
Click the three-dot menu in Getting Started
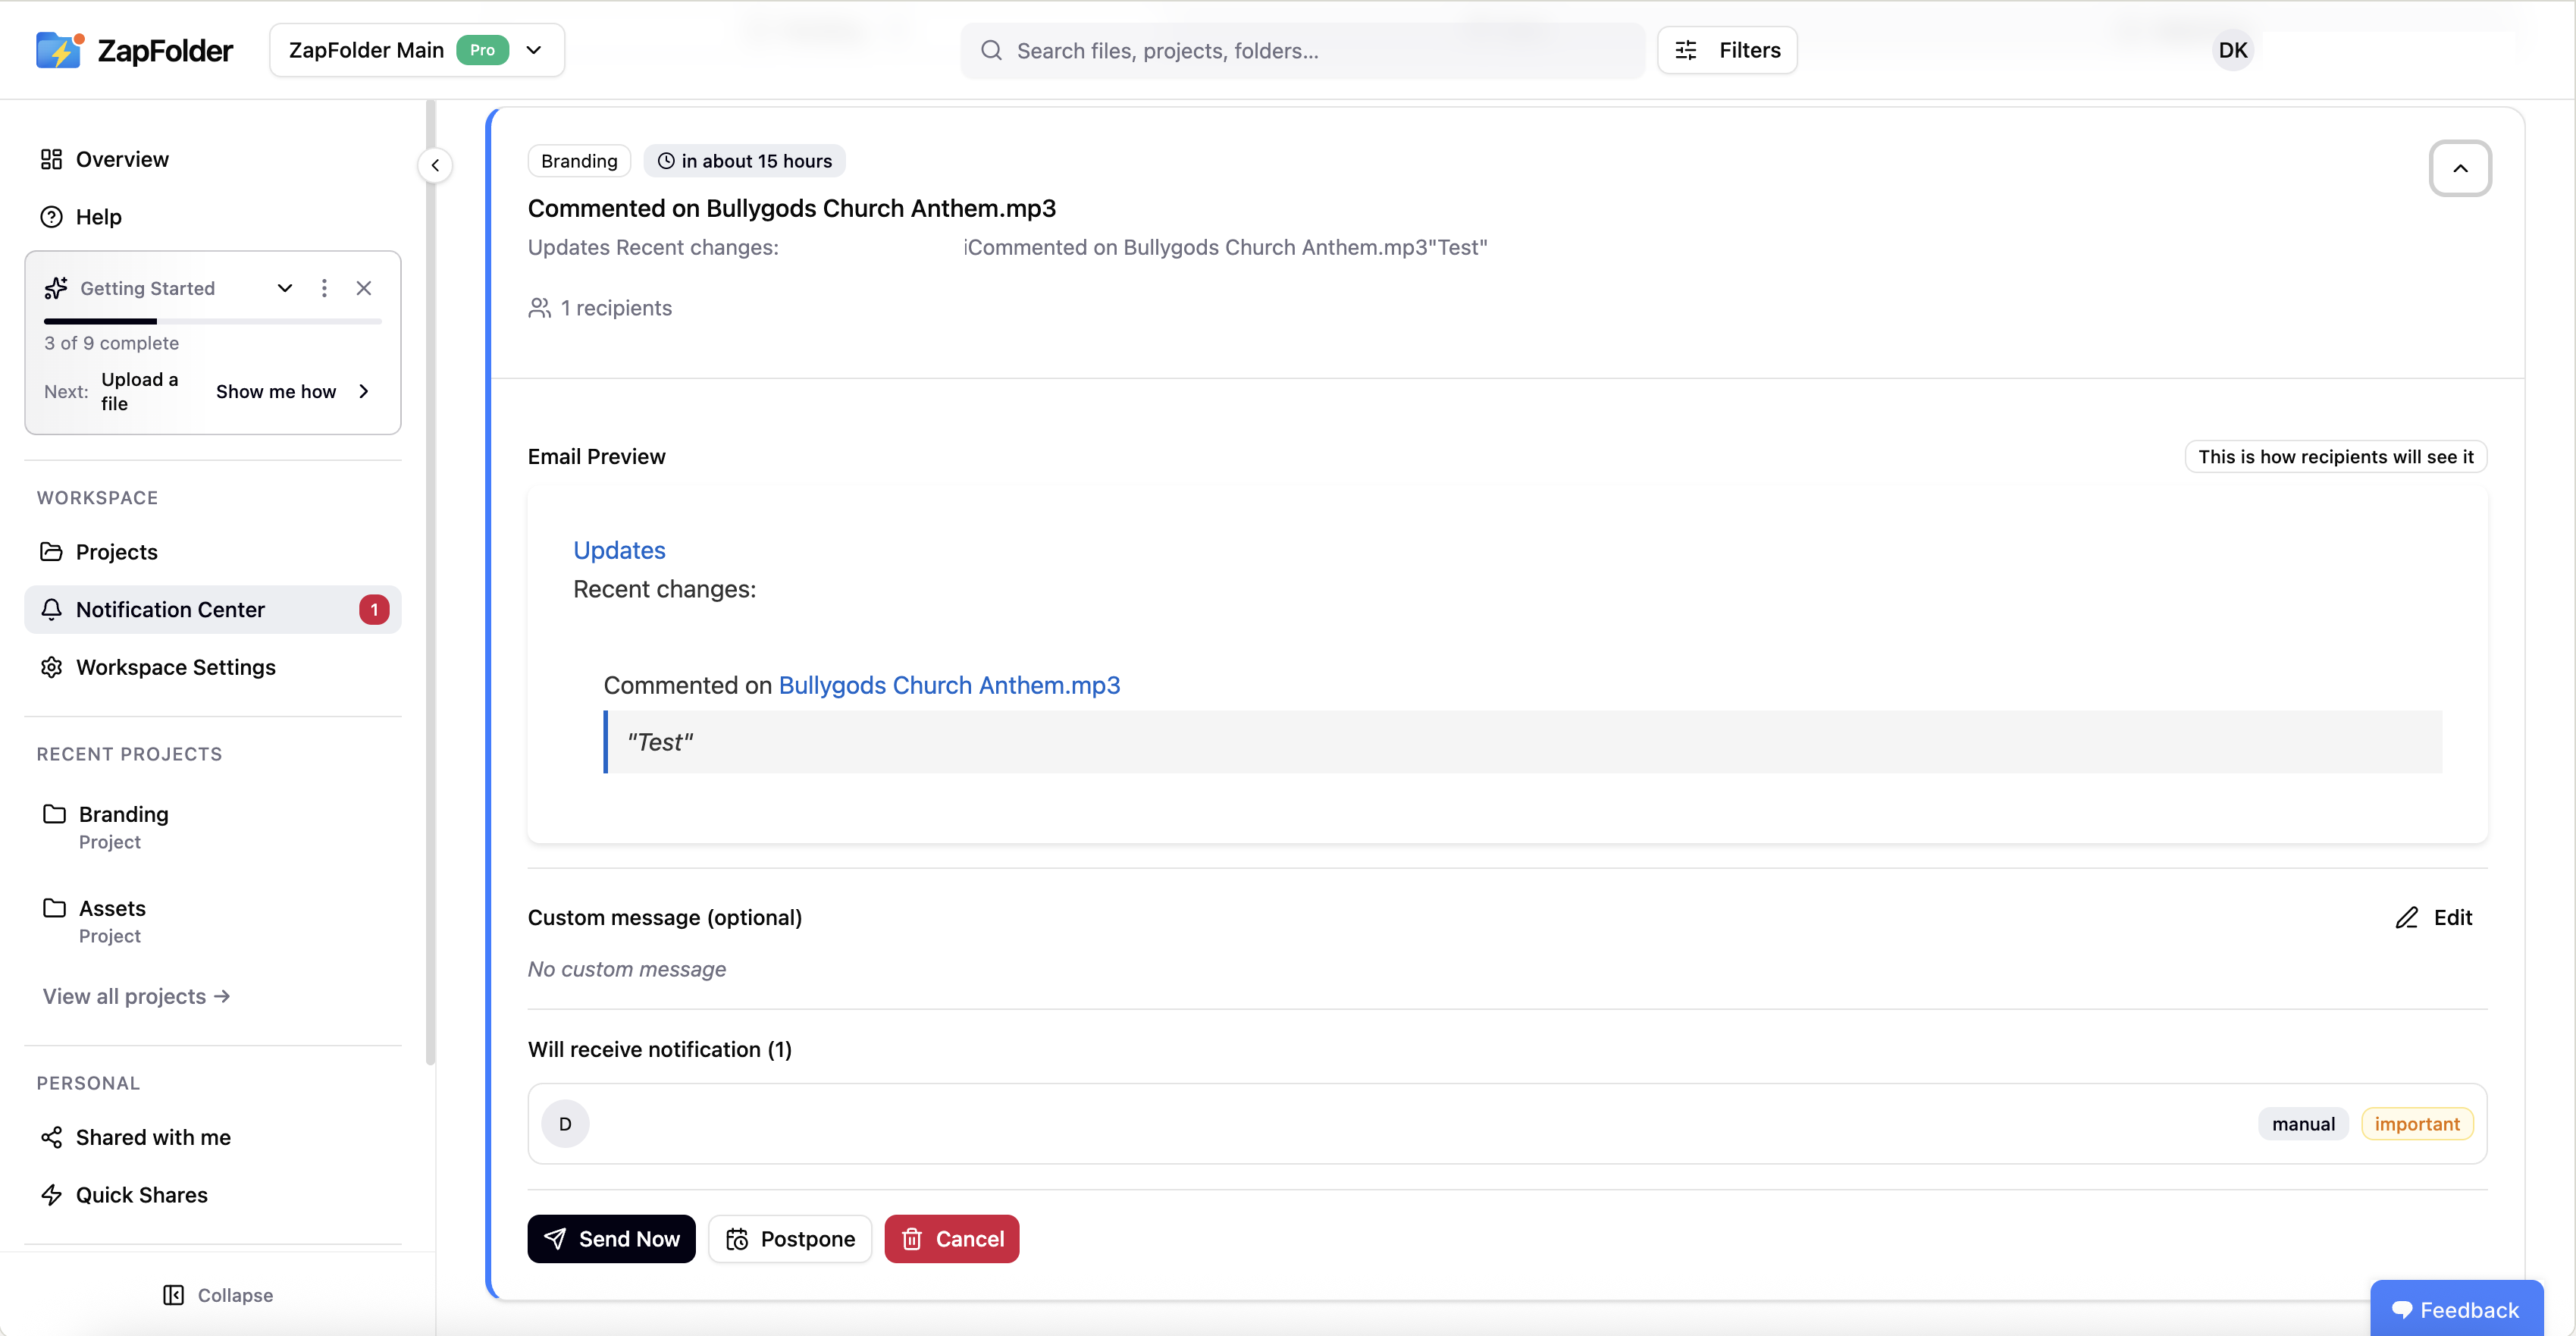click(324, 288)
